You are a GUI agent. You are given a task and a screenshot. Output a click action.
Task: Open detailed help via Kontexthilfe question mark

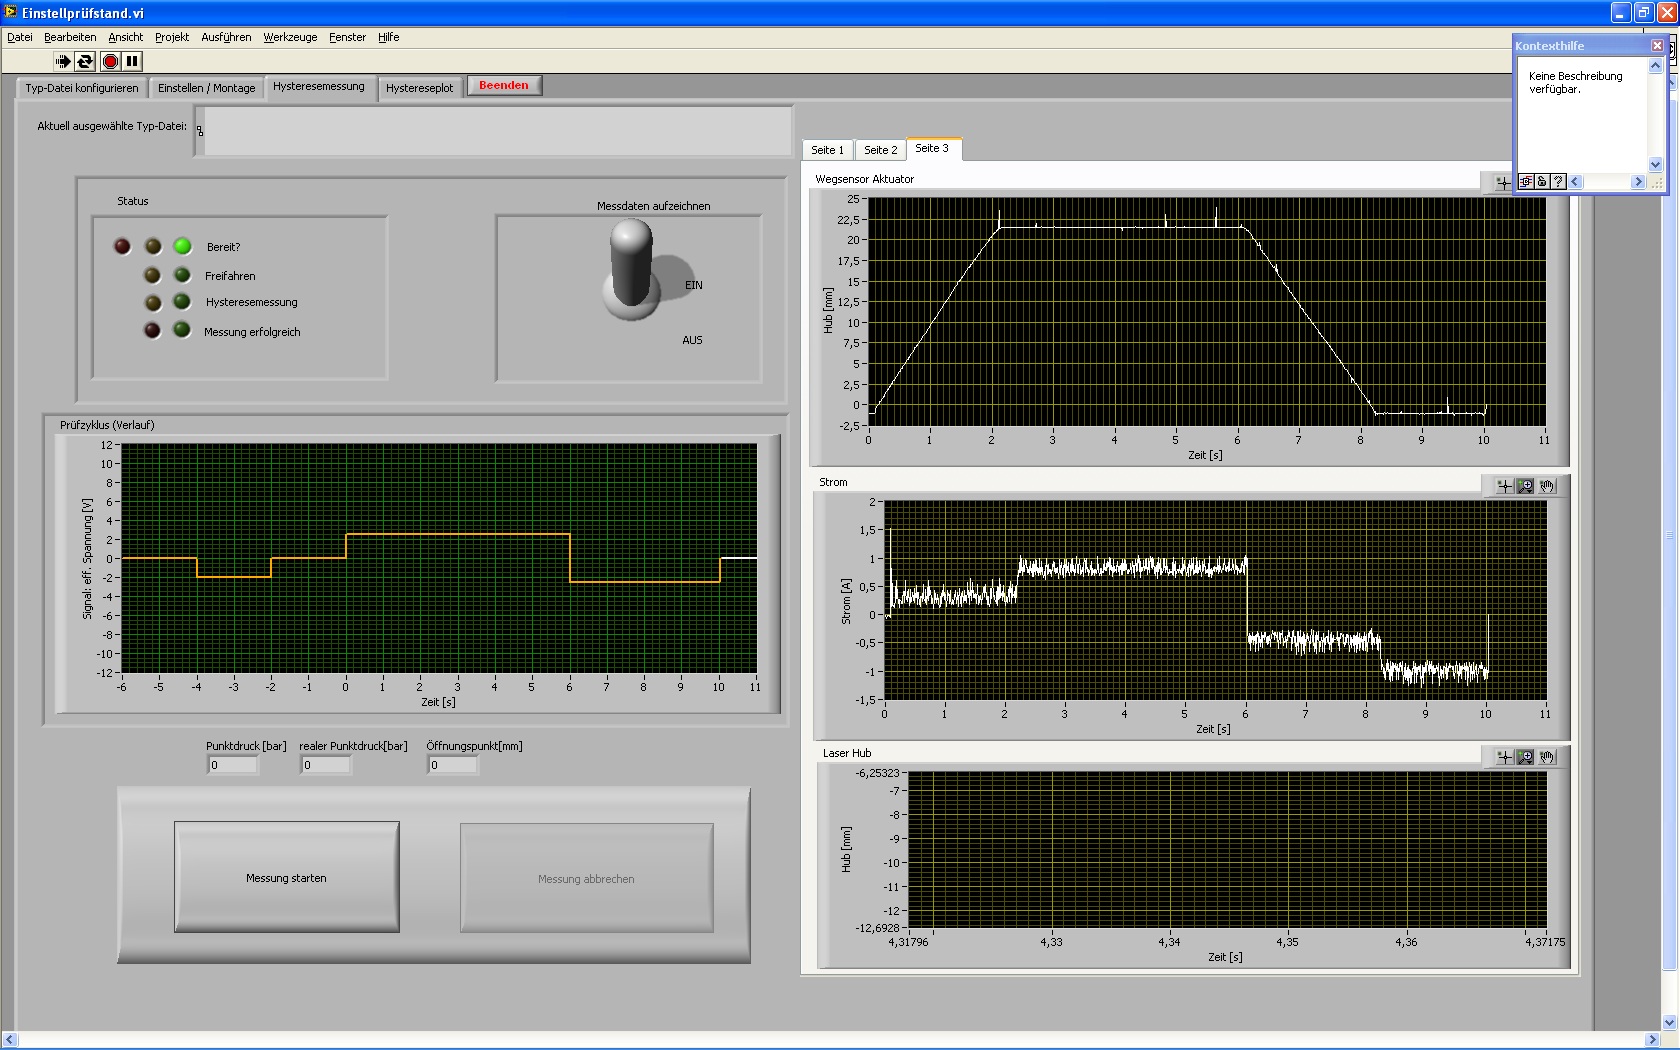click(1558, 182)
